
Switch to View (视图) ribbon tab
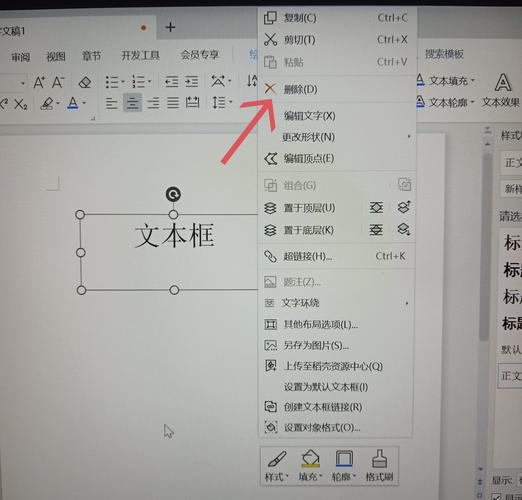(56, 56)
